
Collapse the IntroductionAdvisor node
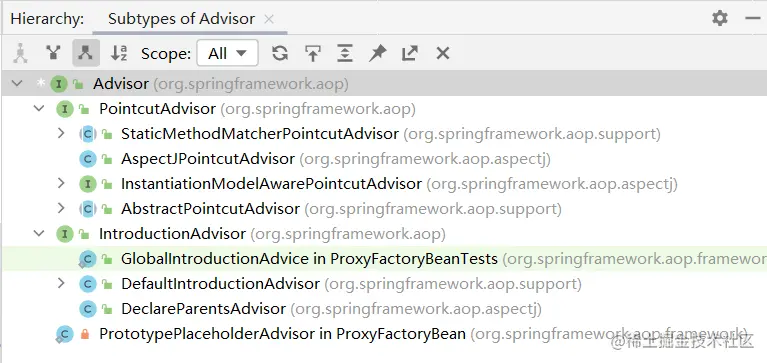click(x=39, y=233)
